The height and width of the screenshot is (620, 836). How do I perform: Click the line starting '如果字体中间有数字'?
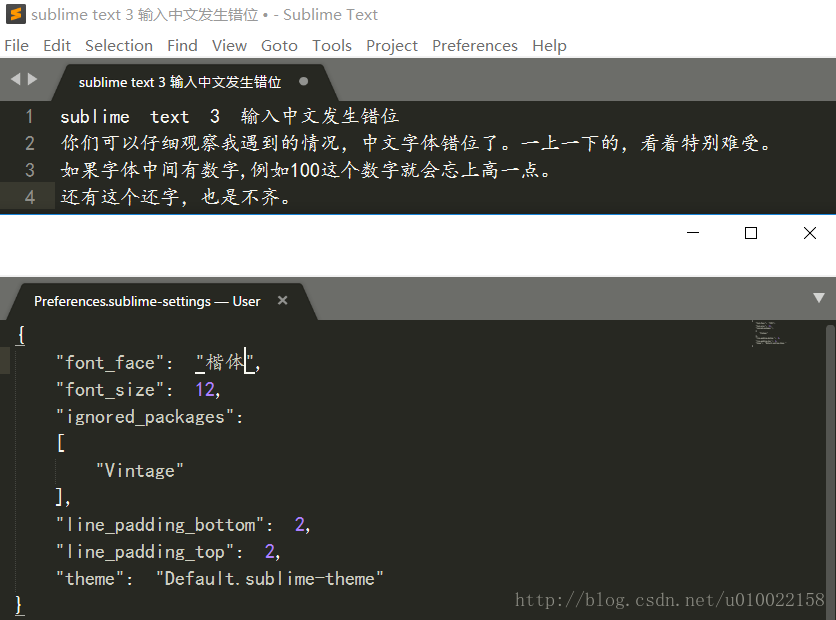click(306, 170)
